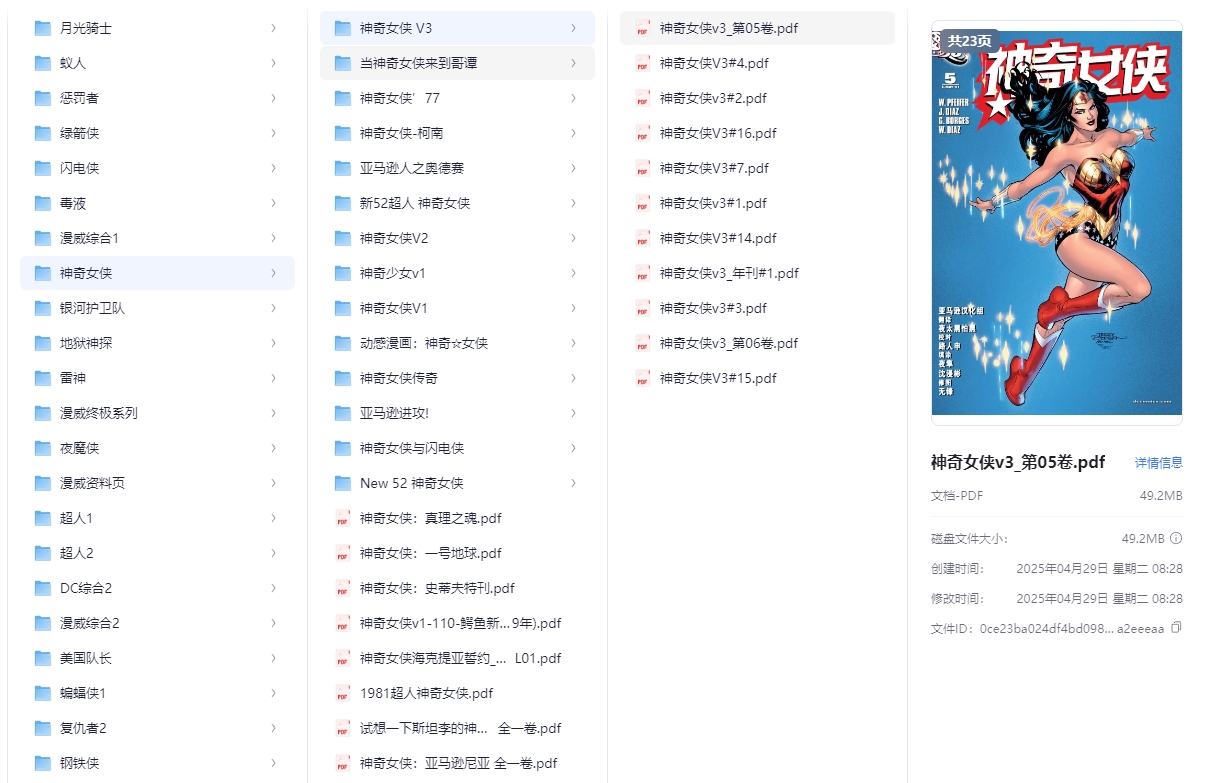Expand the 漫威终极系列 folder chevron
Screen dimensions: 1206x783
[x=273, y=413]
